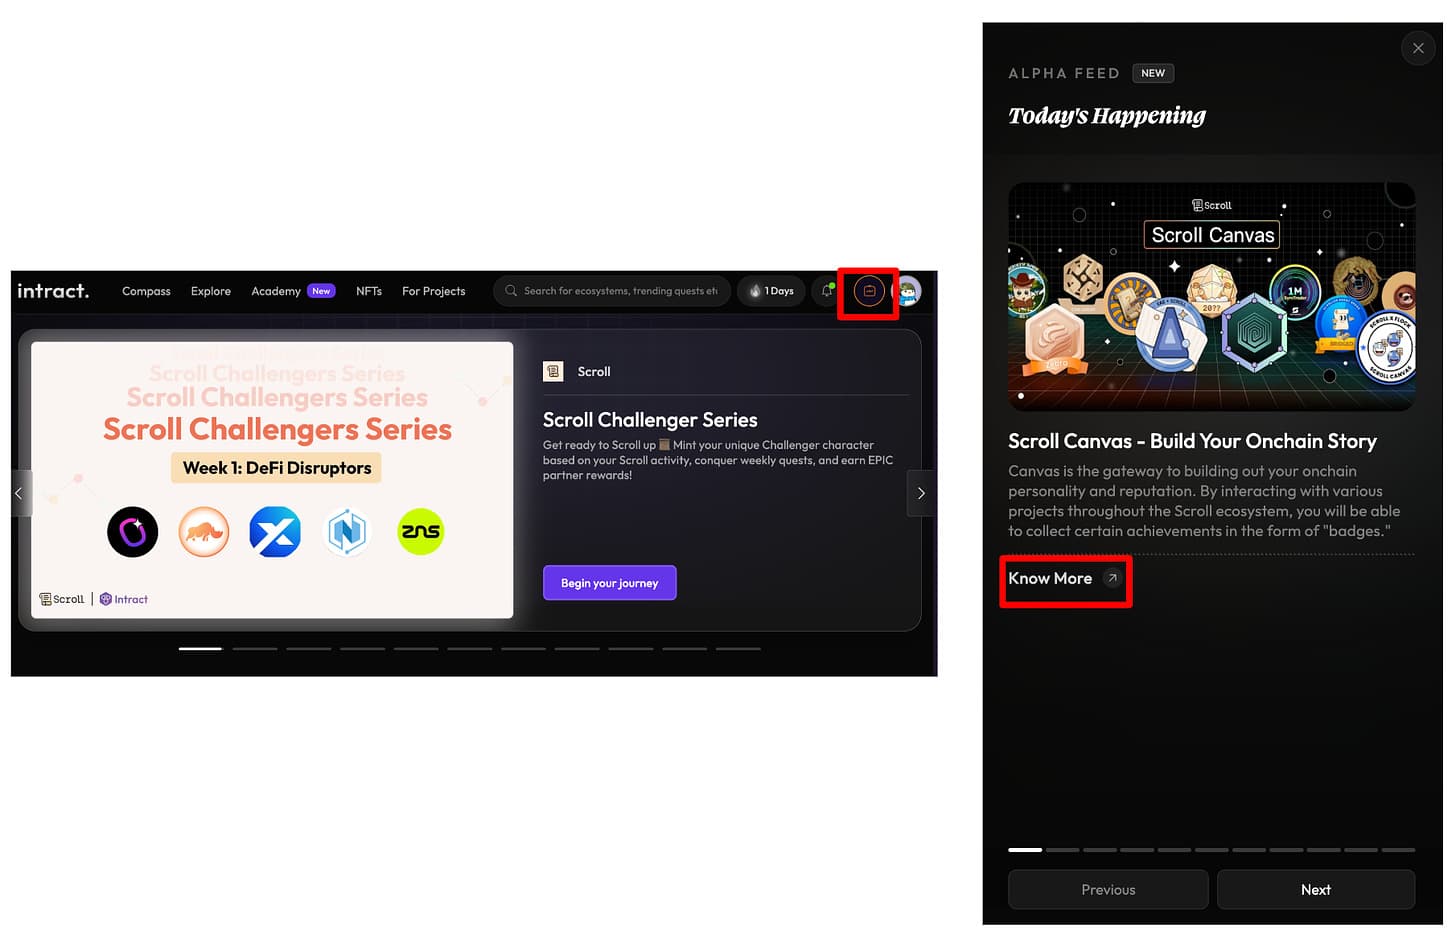This screenshot has height=940, width=1456.
Task: Click the Scroll project icon beside its name
Action: (x=553, y=371)
